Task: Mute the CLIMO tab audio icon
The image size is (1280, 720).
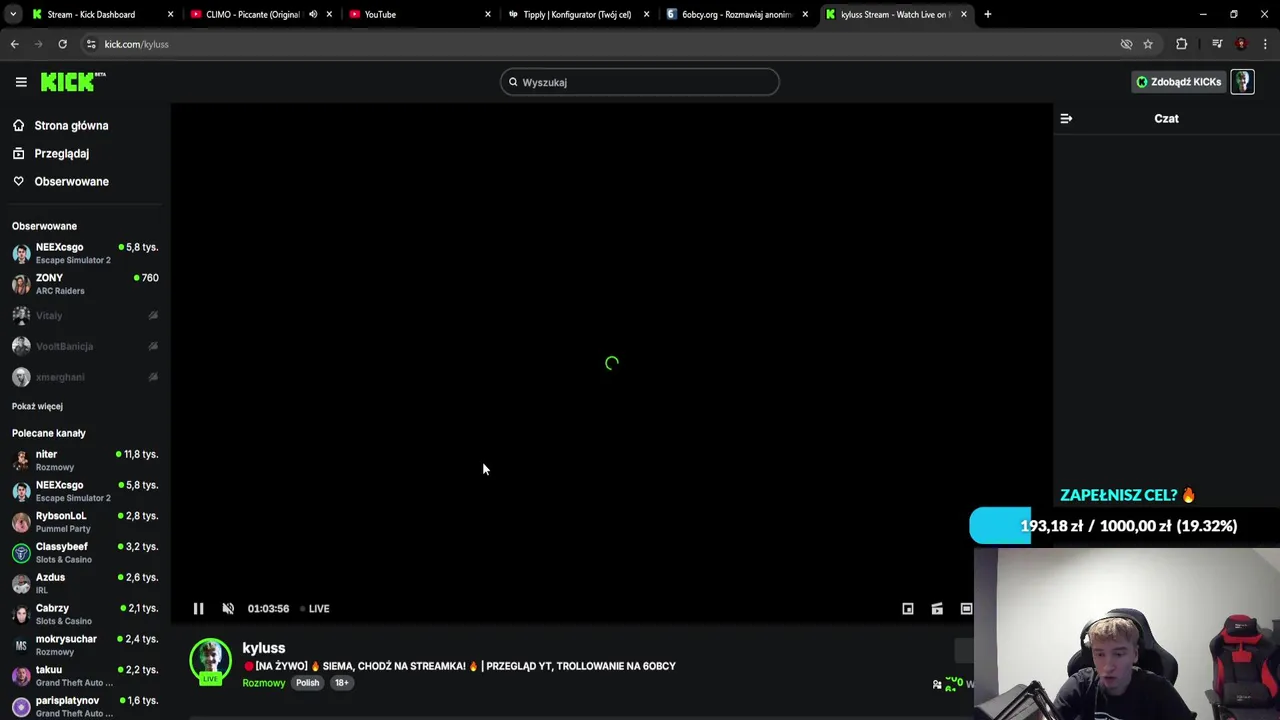Action: [313, 14]
